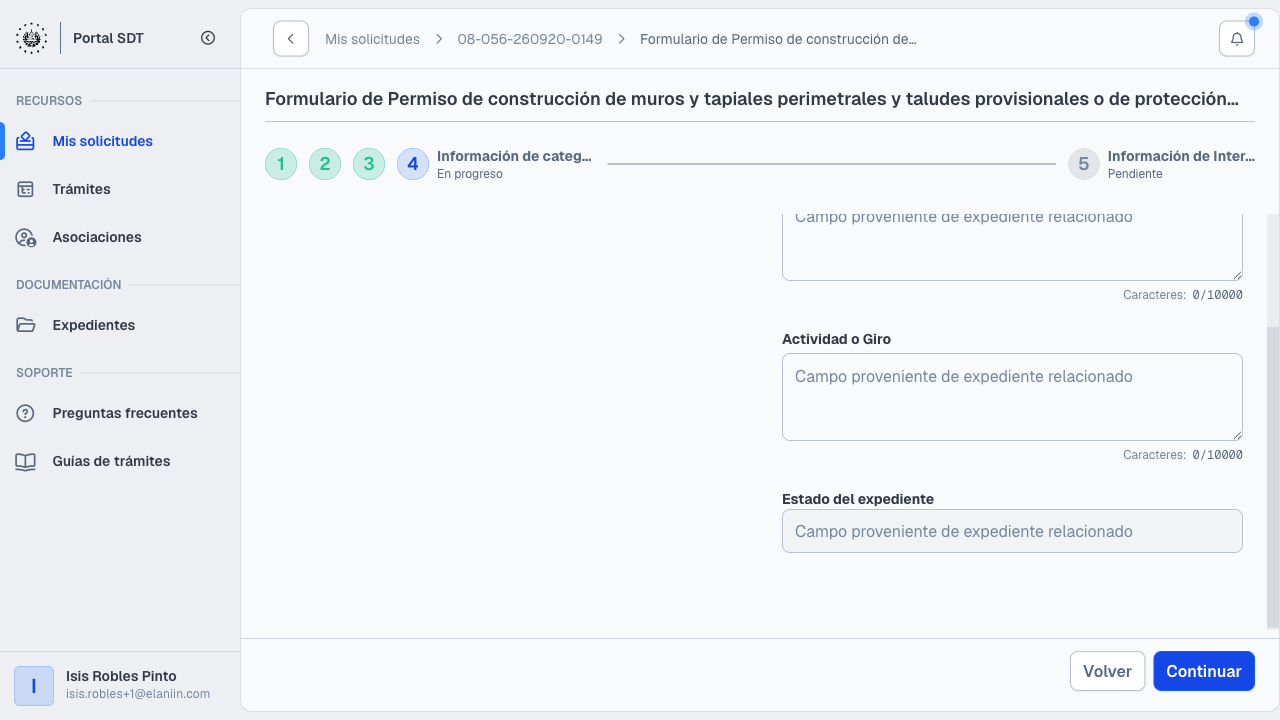Viewport: 1280px width, 720px height.
Task: Click the user avatar with letter I
Action: click(x=34, y=686)
